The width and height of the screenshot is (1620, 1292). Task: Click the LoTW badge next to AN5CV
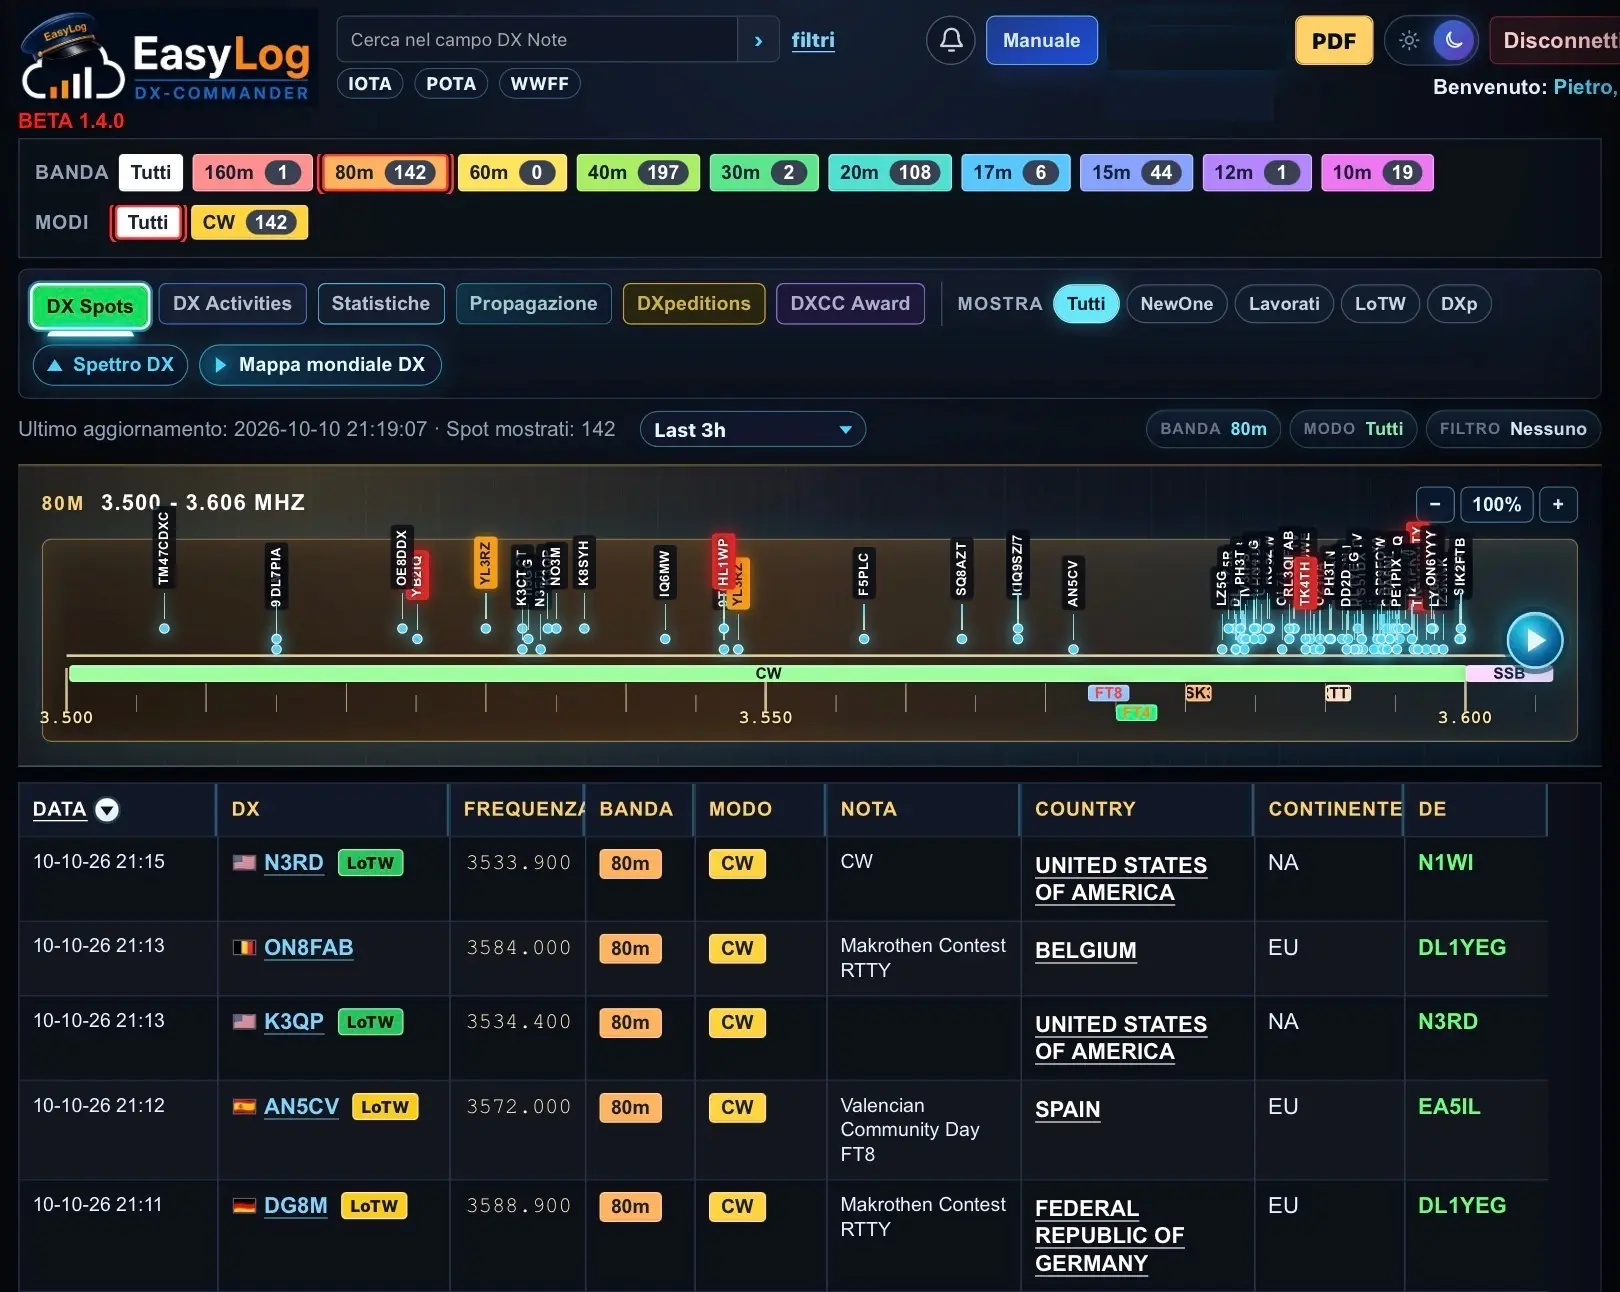pyautogui.click(x=385, y=1106)
